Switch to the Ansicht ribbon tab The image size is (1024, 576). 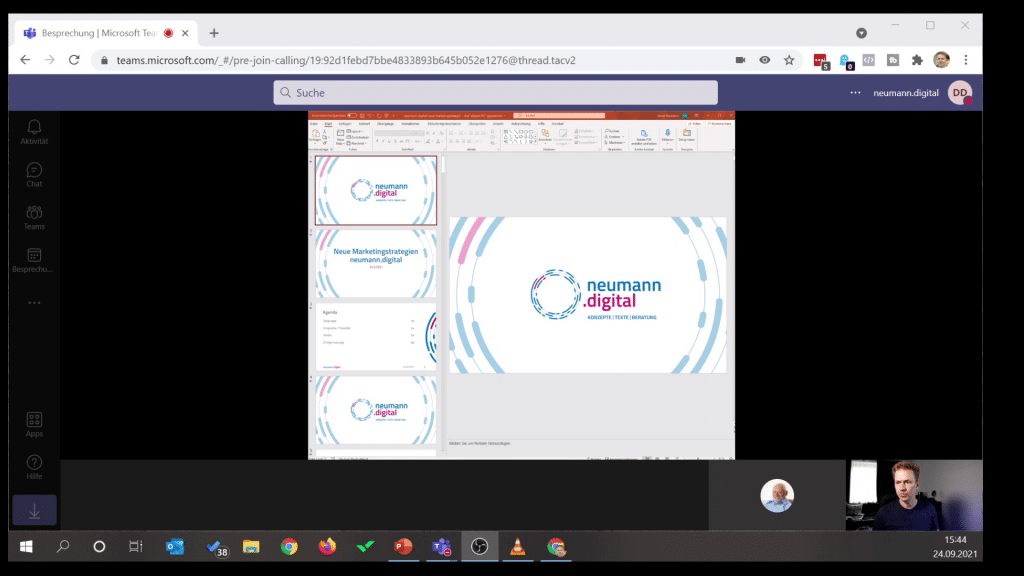498,123
